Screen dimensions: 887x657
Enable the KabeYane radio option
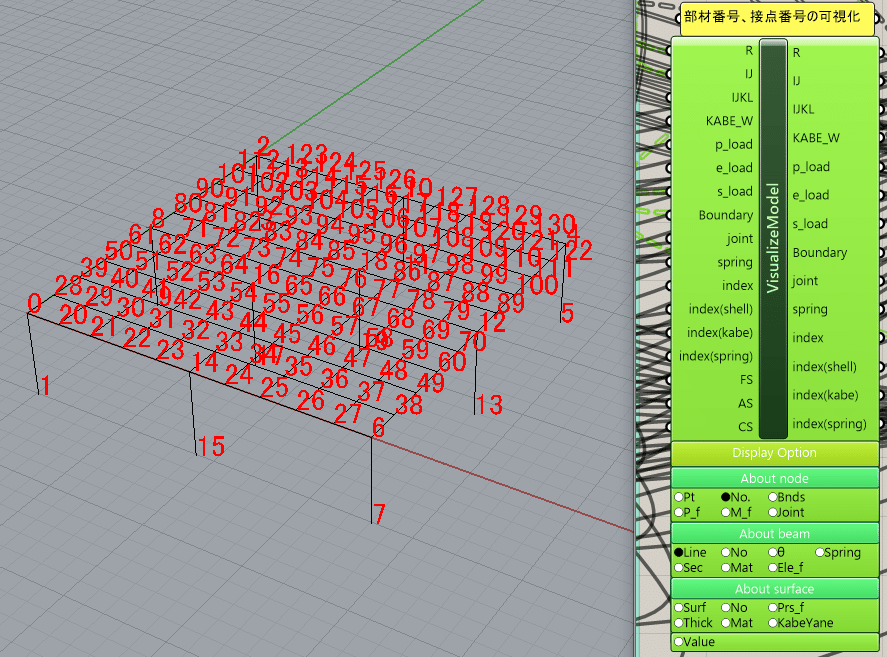772,623
